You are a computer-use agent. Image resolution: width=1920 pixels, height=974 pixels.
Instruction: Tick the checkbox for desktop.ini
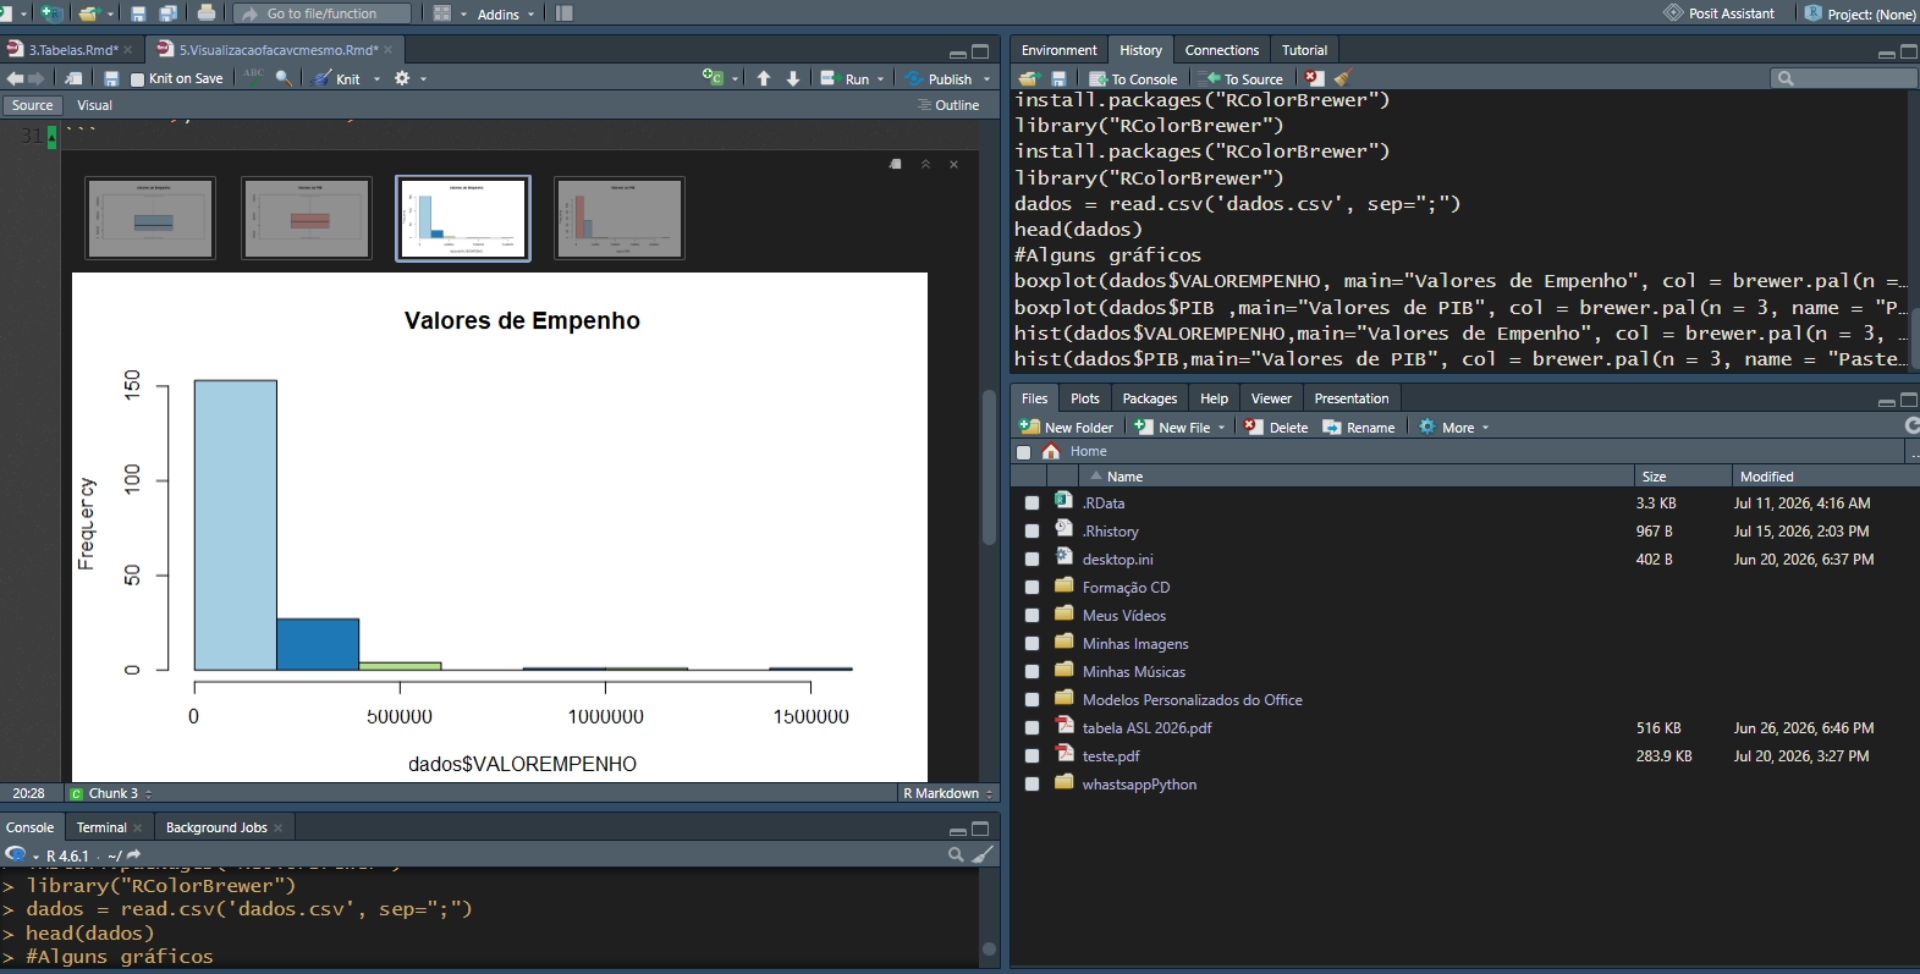(1032, 559)
